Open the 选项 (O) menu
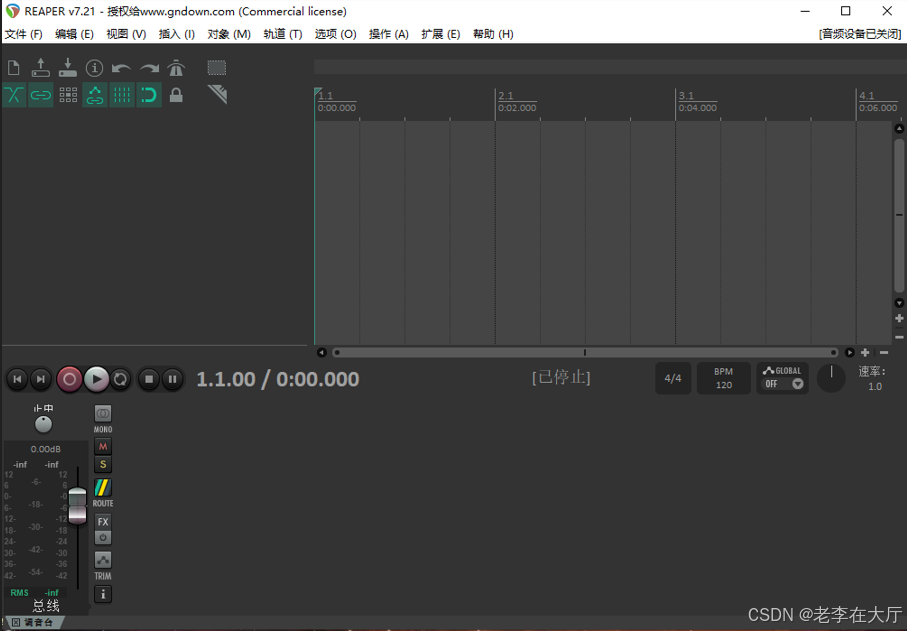The image size is (907, 631). (335, 34)
